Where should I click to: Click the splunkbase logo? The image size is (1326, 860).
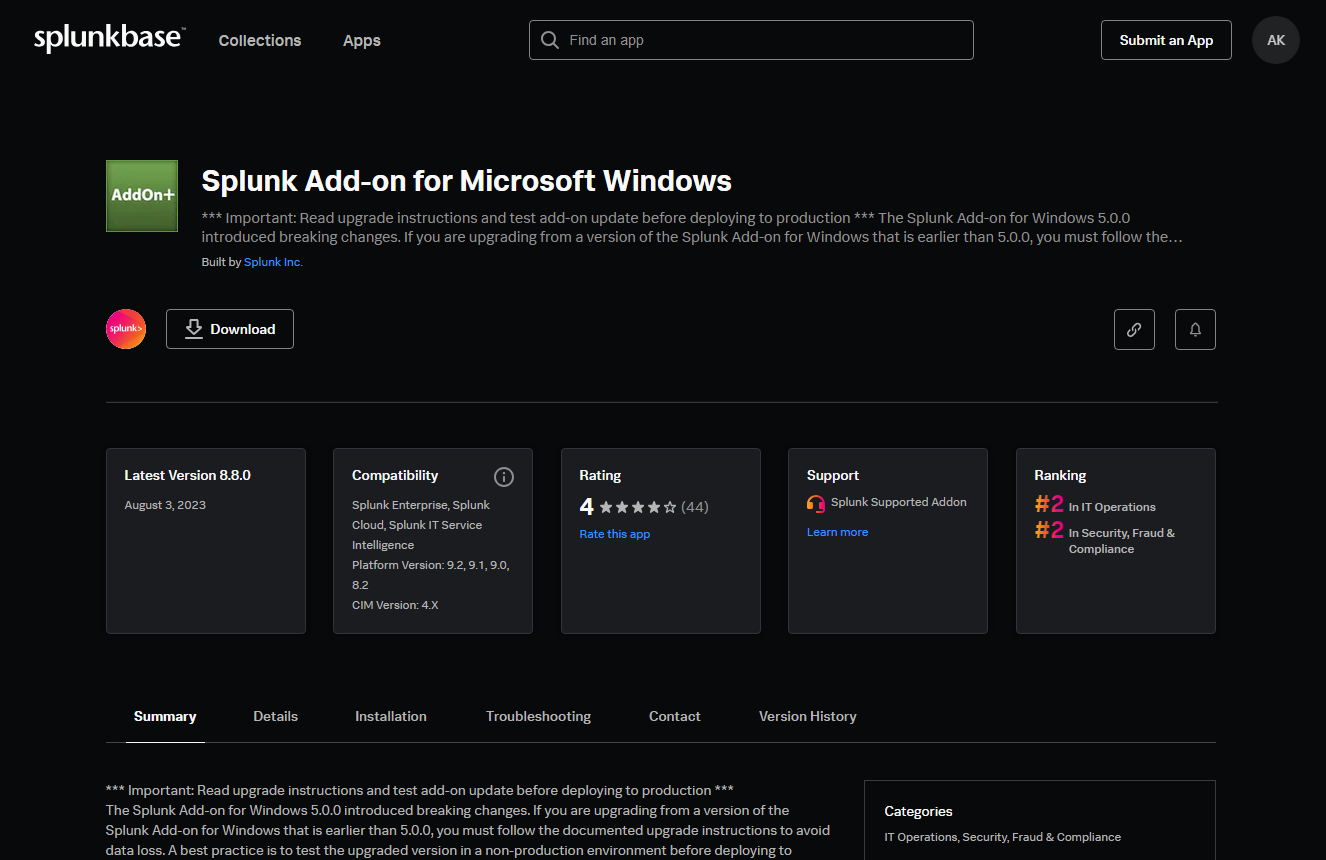pyautogui.click(x=108, y=39)
